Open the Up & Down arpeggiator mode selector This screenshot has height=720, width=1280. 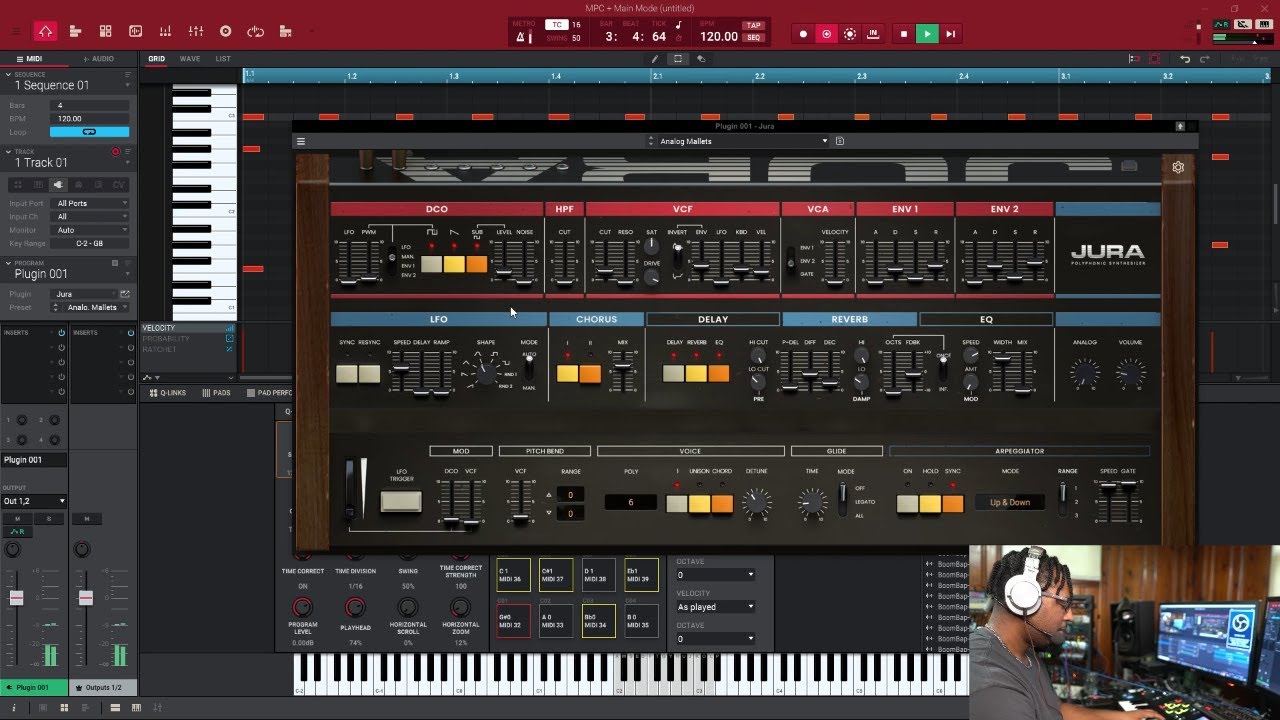tap(1010, 502)
